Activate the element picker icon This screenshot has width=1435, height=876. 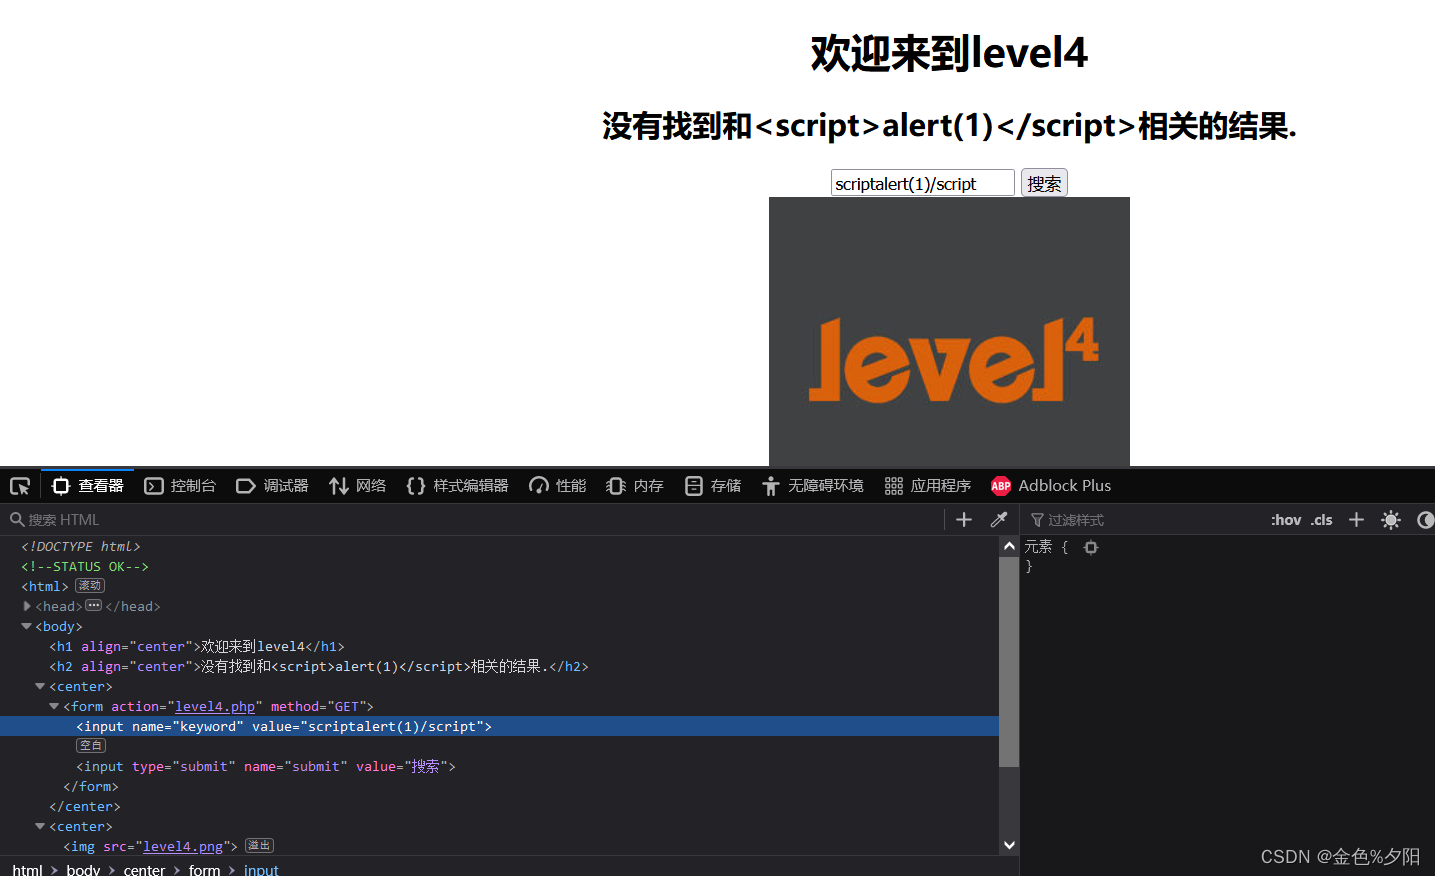tap(20, 486)
